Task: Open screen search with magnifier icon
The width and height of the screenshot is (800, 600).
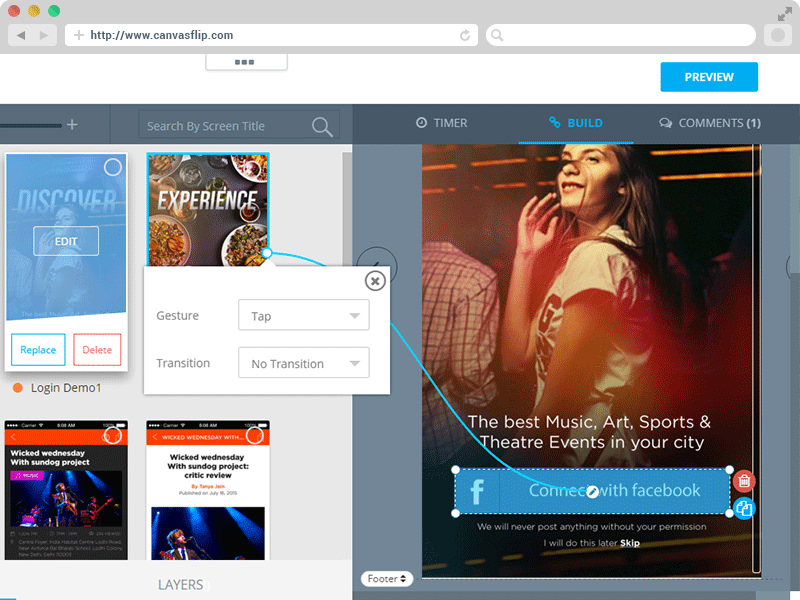Action: click(x=321, y=127)
